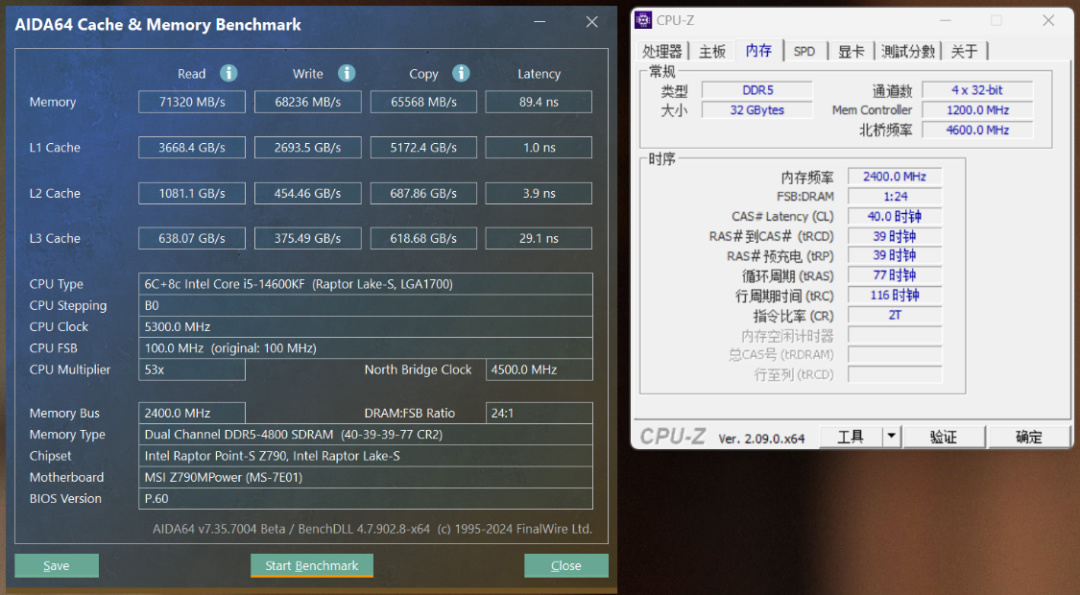Click the L3 Cache Copy value 618.68 GB/s
1080x595 pixels.
point(424,238)
